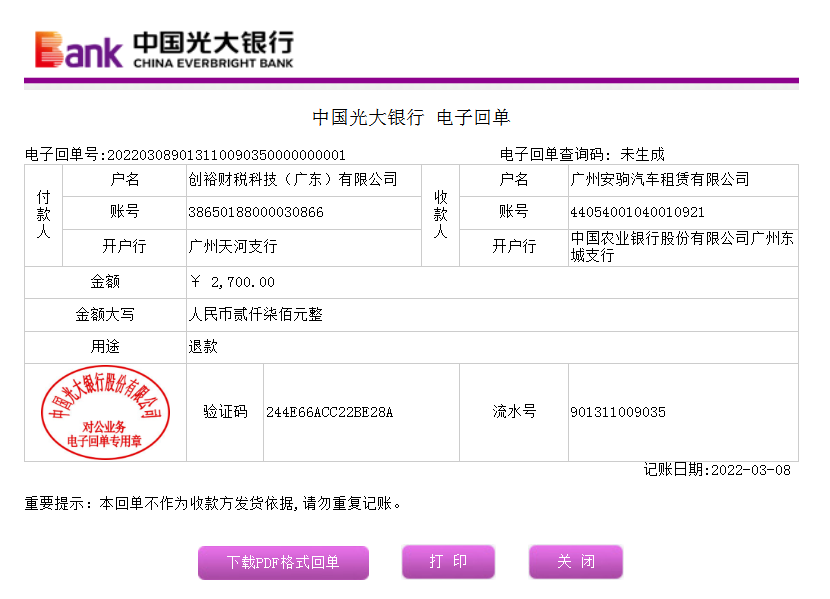The width and height of the screenshot is (830, 599).
Task: Click the 流水号 label cell
Action: 514,412
